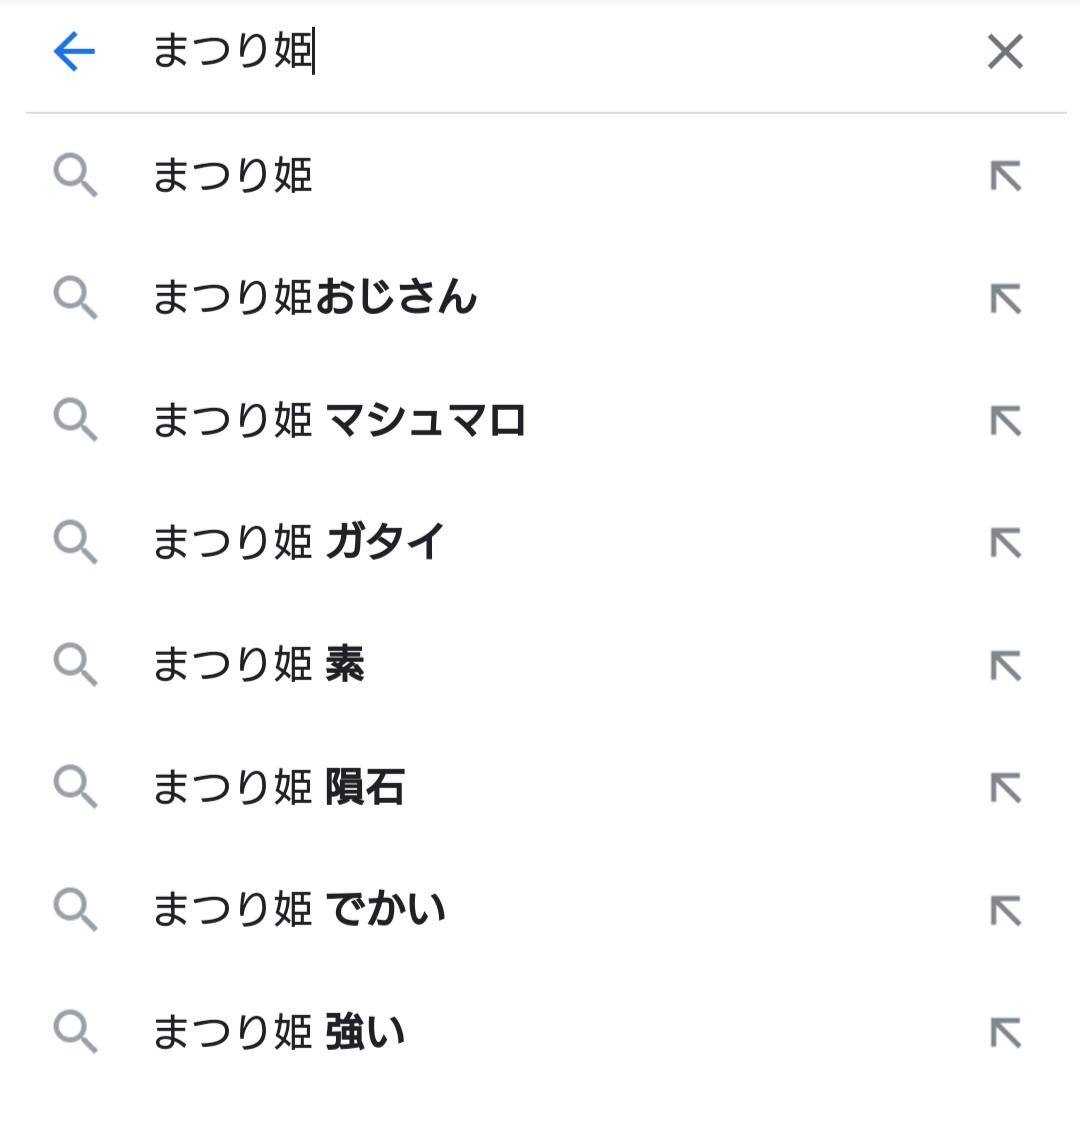Click magnifier icon next to 隕石 suggestion
1080x1136 pixels.
[75, 788]
